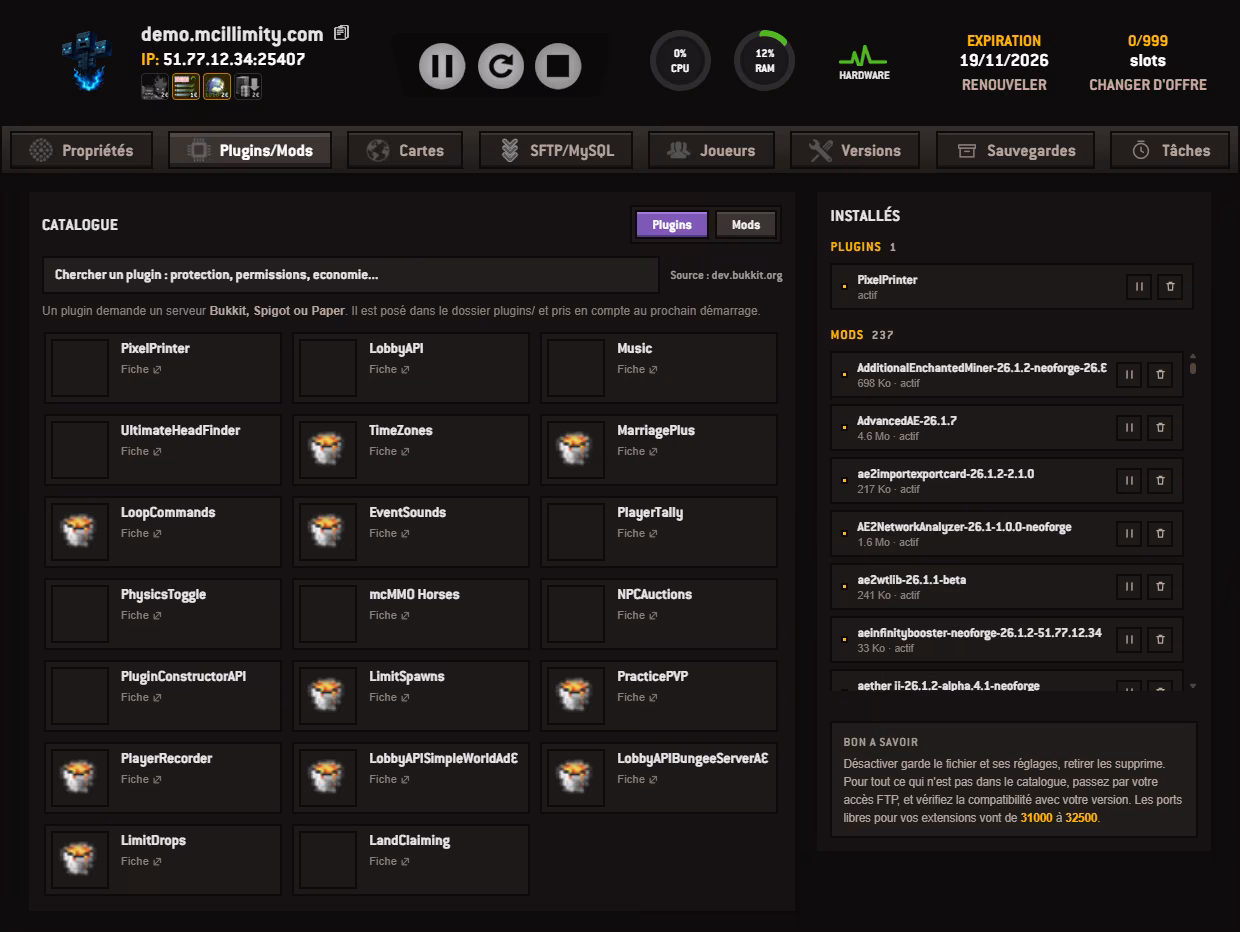Click the PracticePVP plugin thumbnail
This screenshot has width=1240, height=932.
pyautogui.click(x=576, y=696)
